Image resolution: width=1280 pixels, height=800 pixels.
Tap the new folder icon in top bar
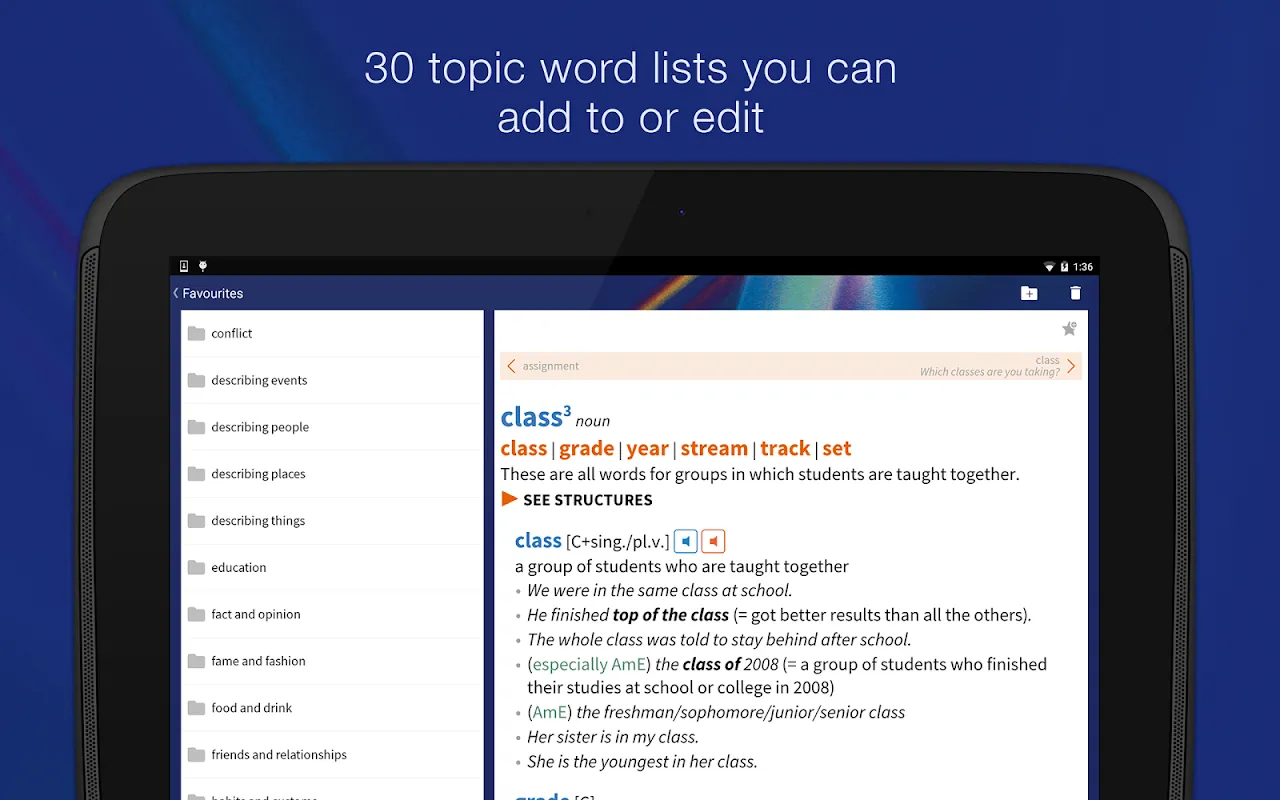(x=1029, y=293)
